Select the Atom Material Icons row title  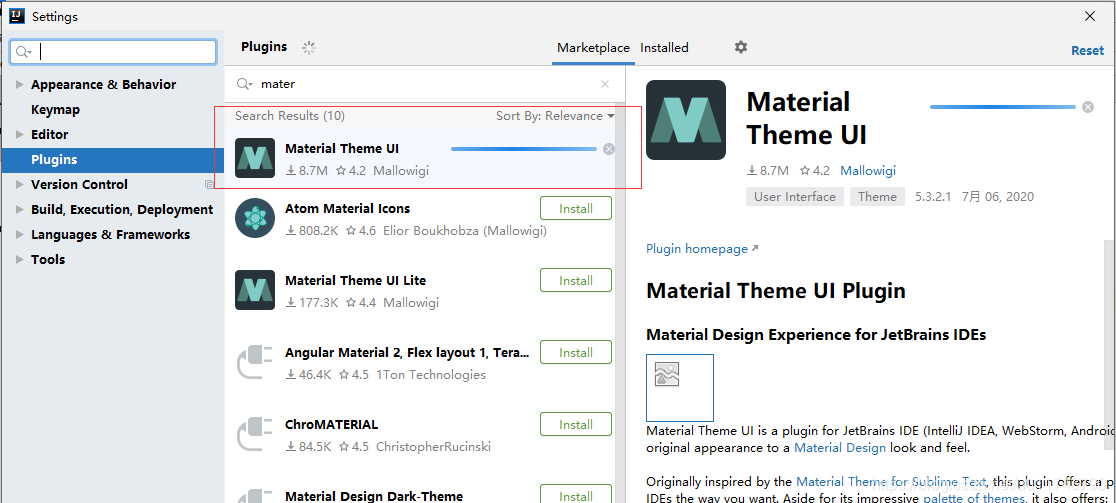click(x=347, y=208)
